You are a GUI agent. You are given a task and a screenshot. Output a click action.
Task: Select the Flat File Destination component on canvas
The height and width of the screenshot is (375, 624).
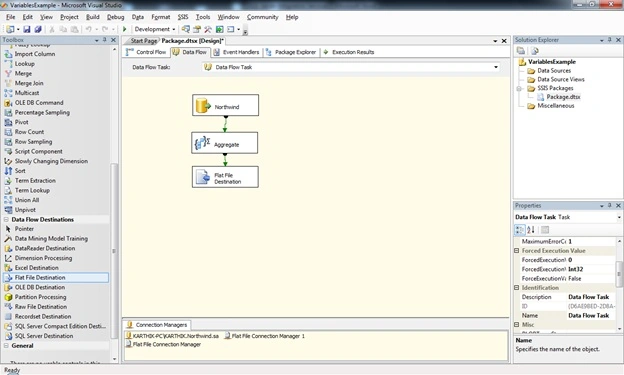coord(225,177)
